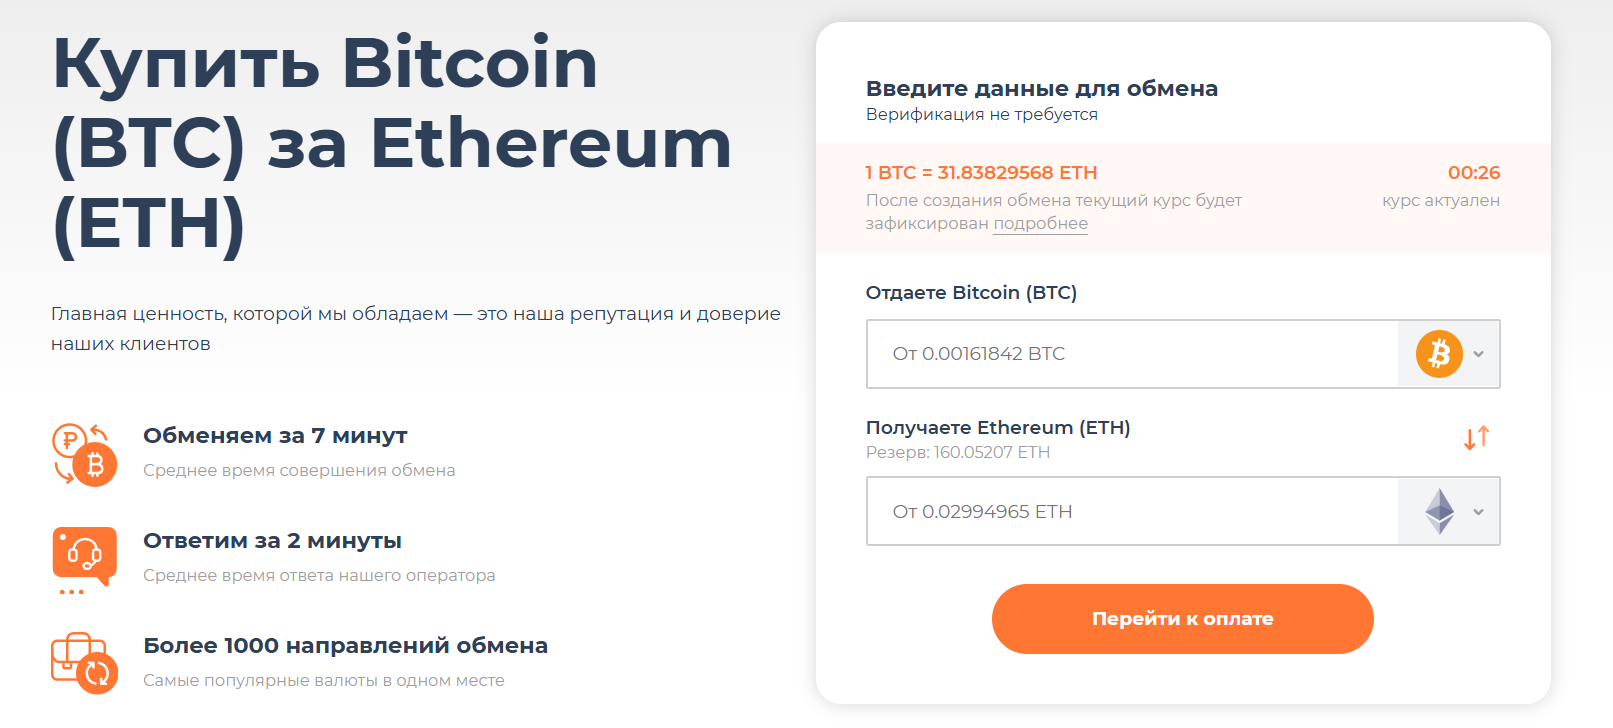Click the "Купить Bitcoin (BTC) за Ethereum" title
This screenshot has height=728, width=1613.
point(391,143)
